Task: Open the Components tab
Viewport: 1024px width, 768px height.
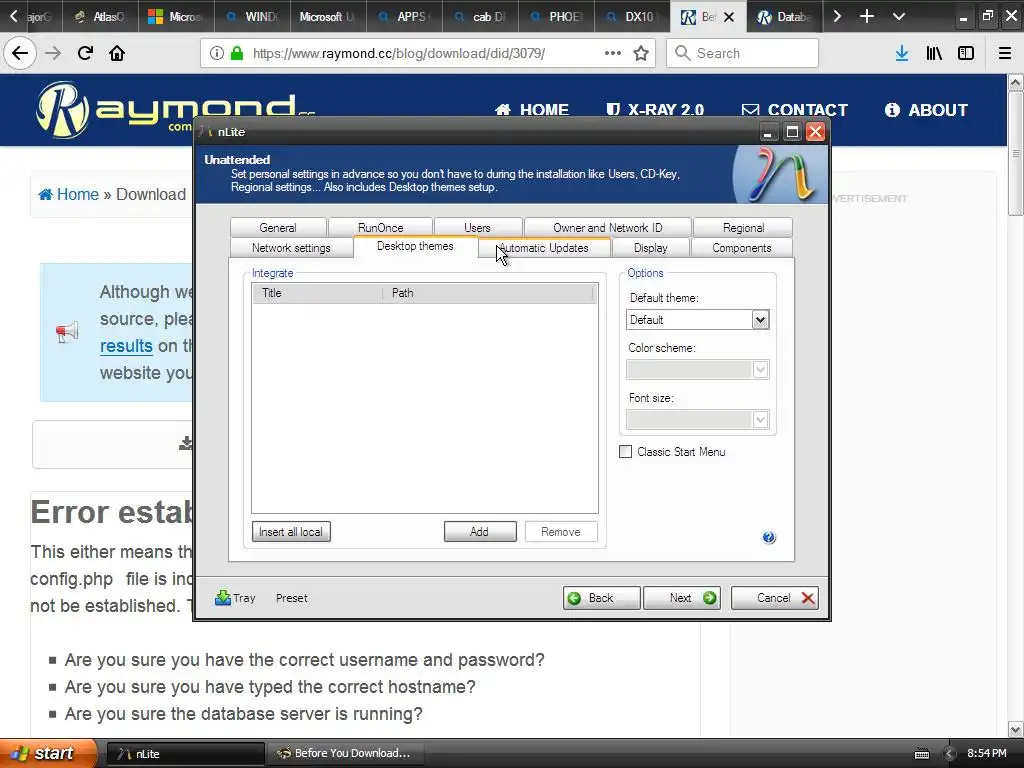Action: tap(742, 248)
